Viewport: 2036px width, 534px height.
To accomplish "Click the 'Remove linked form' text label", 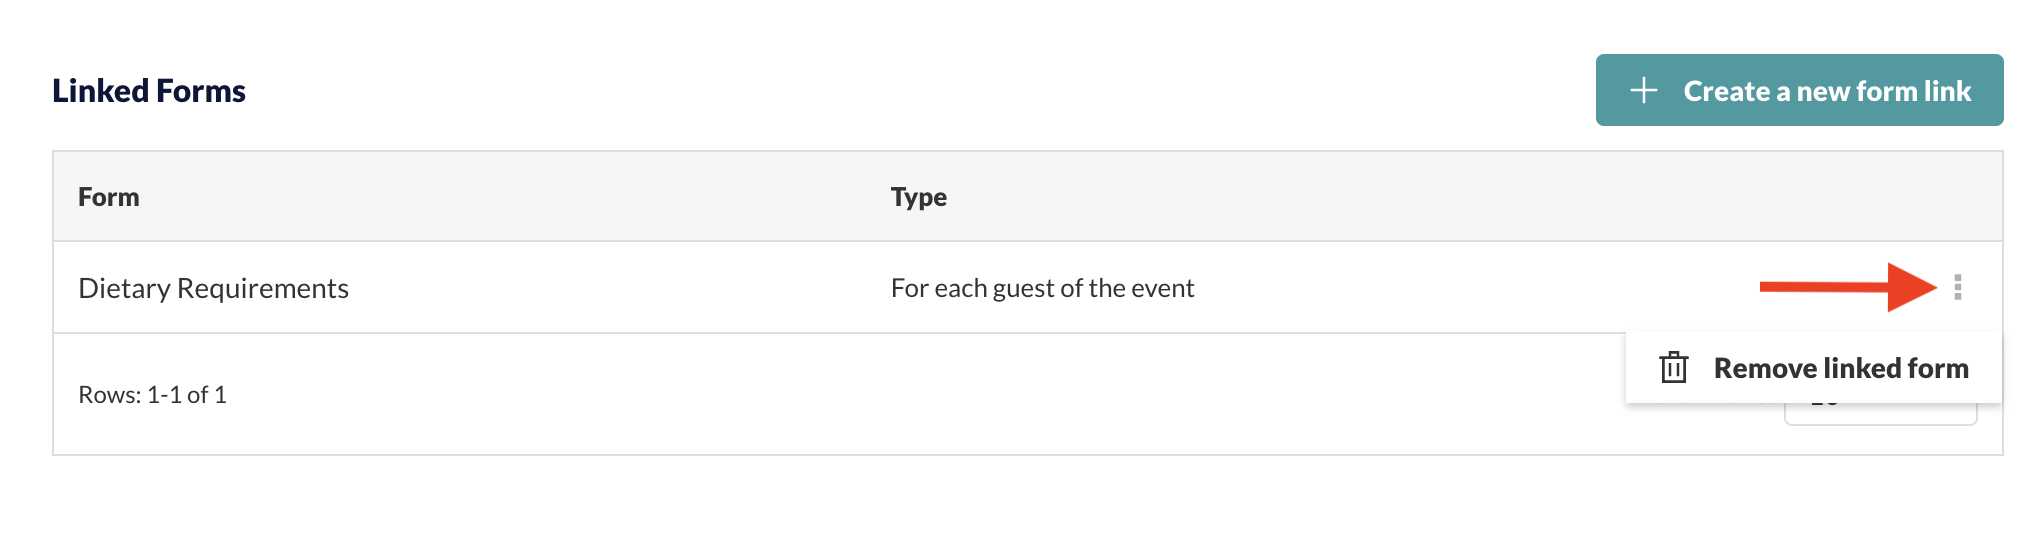I will [x=1841, y=368].
